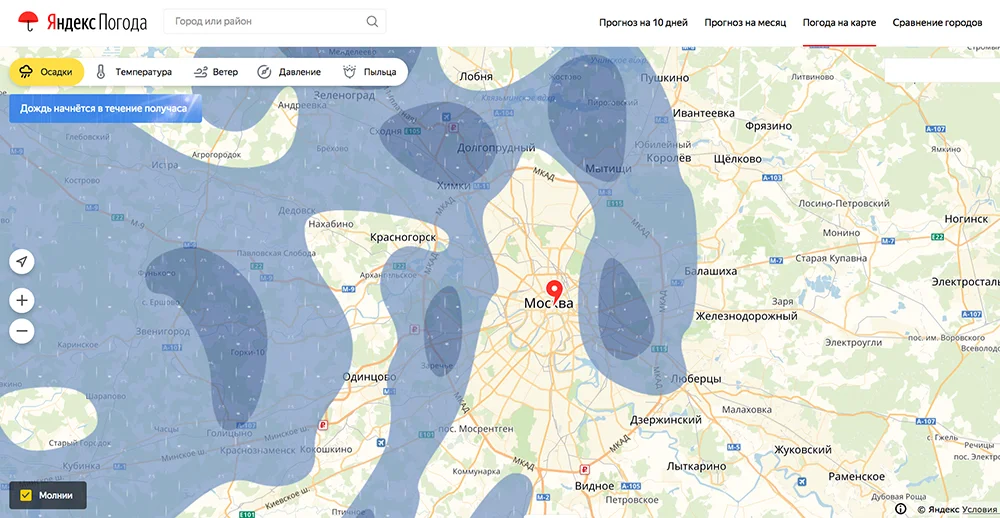1000x518 pixels.
Task: Click the city label Электросталь
Action: pos(966,281)
